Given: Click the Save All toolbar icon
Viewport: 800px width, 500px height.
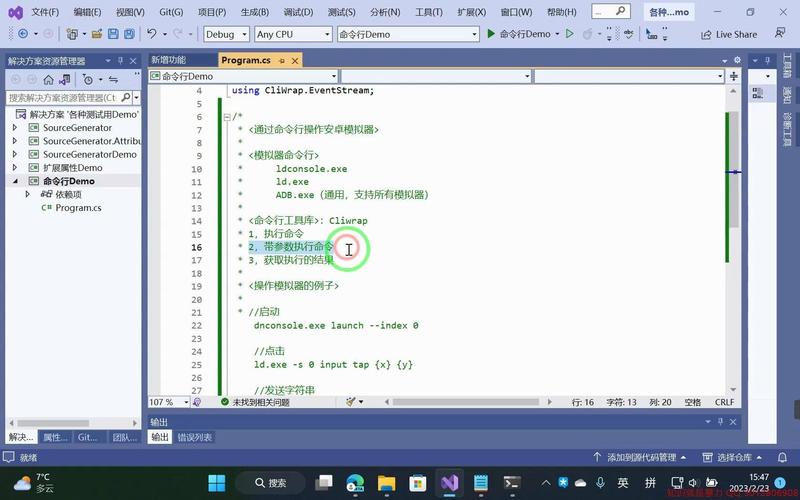Looking at the screenshot, I should click(129, 34).
